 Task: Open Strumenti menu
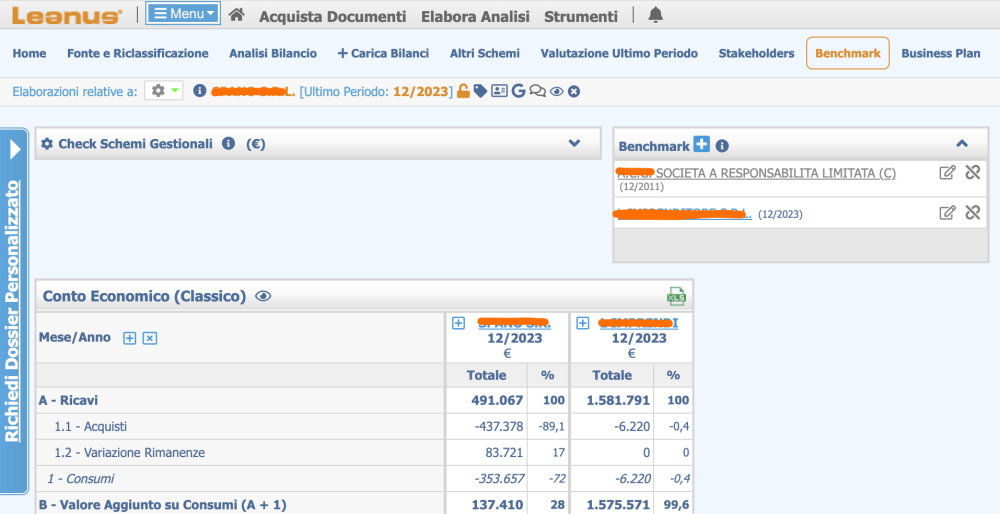pos(580,17)
